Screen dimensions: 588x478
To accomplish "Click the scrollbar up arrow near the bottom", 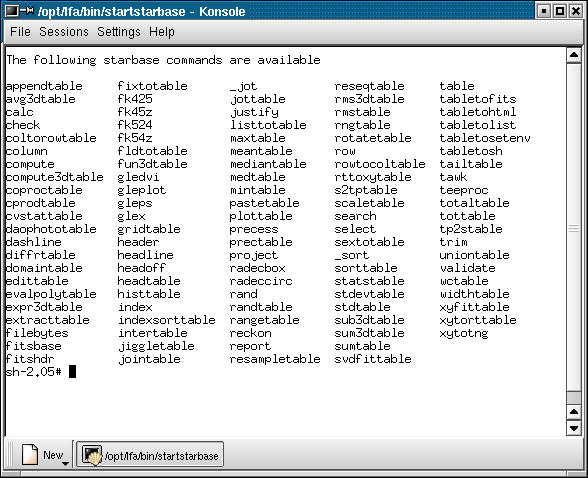I will pos(574,412).
